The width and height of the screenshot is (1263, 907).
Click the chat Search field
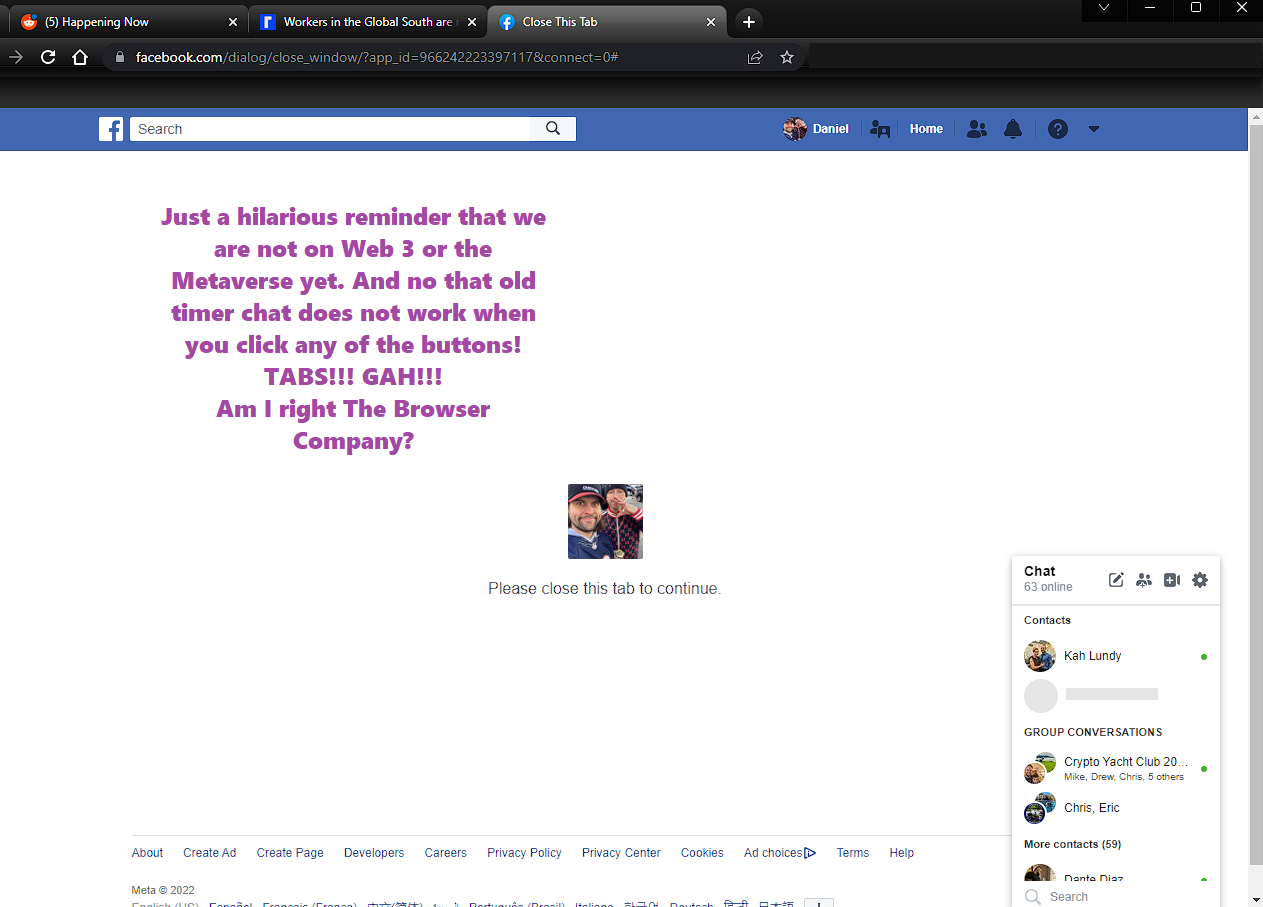click(1116, 897)
